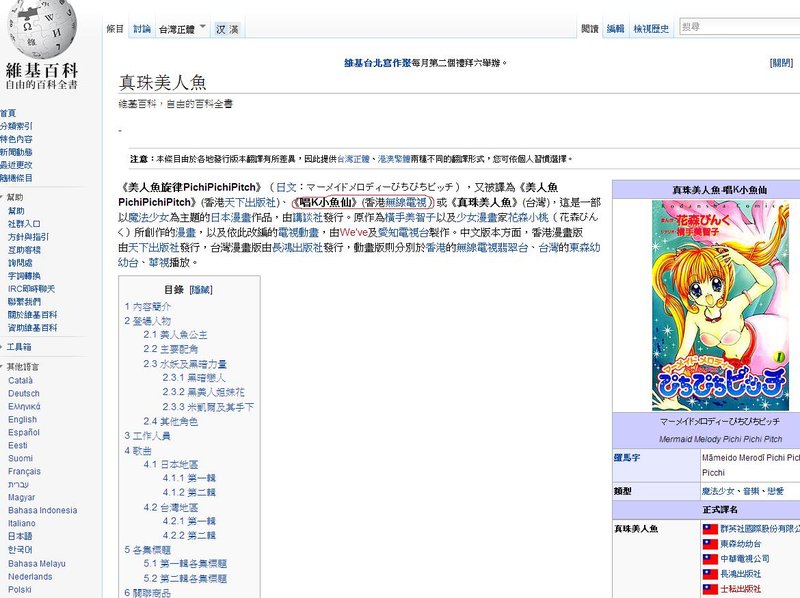
Task: Collapse the 其他語言 sidebar section
Action: [20, 367]
